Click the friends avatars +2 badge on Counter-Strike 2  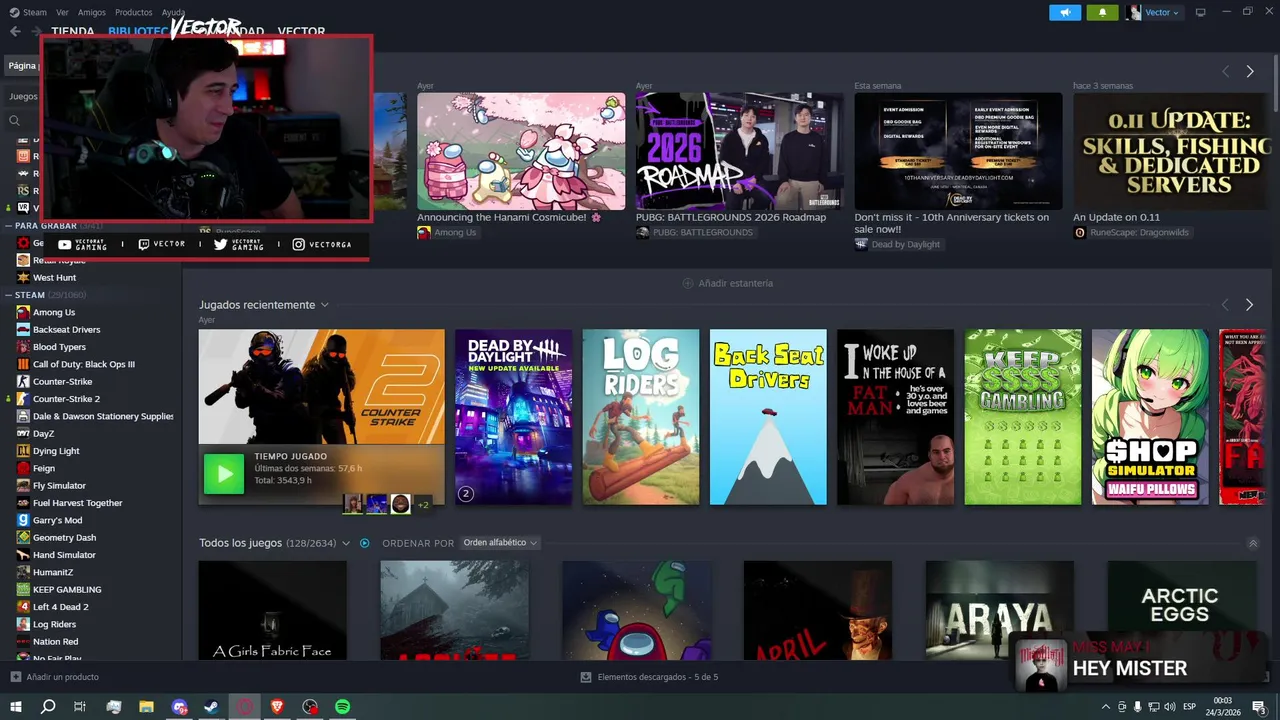pos(423,504)
